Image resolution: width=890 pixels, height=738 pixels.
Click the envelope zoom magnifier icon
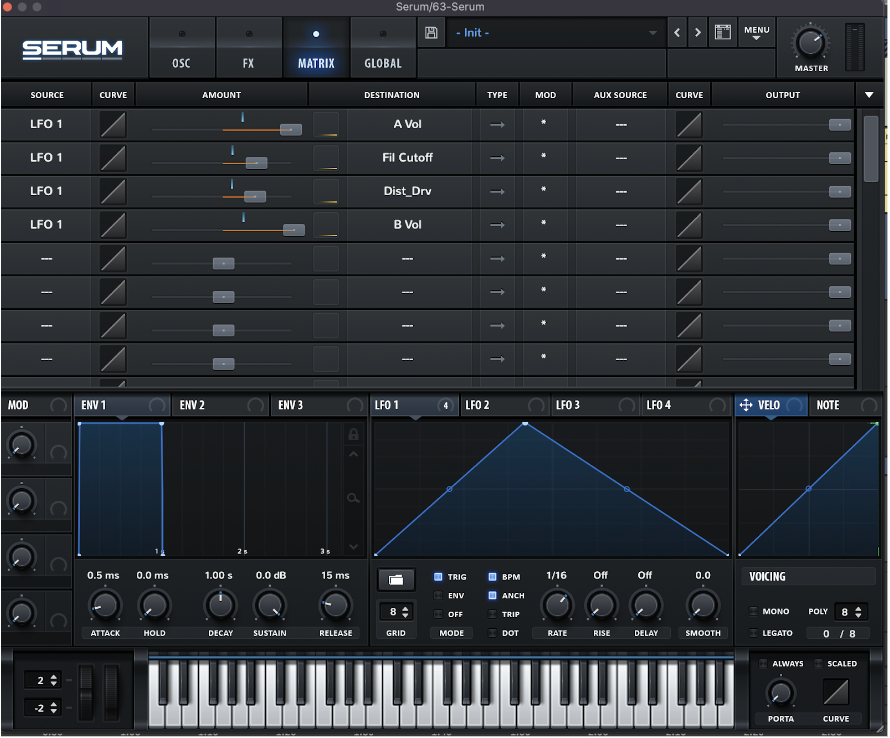pyautogui.click(x=352, y=497)
